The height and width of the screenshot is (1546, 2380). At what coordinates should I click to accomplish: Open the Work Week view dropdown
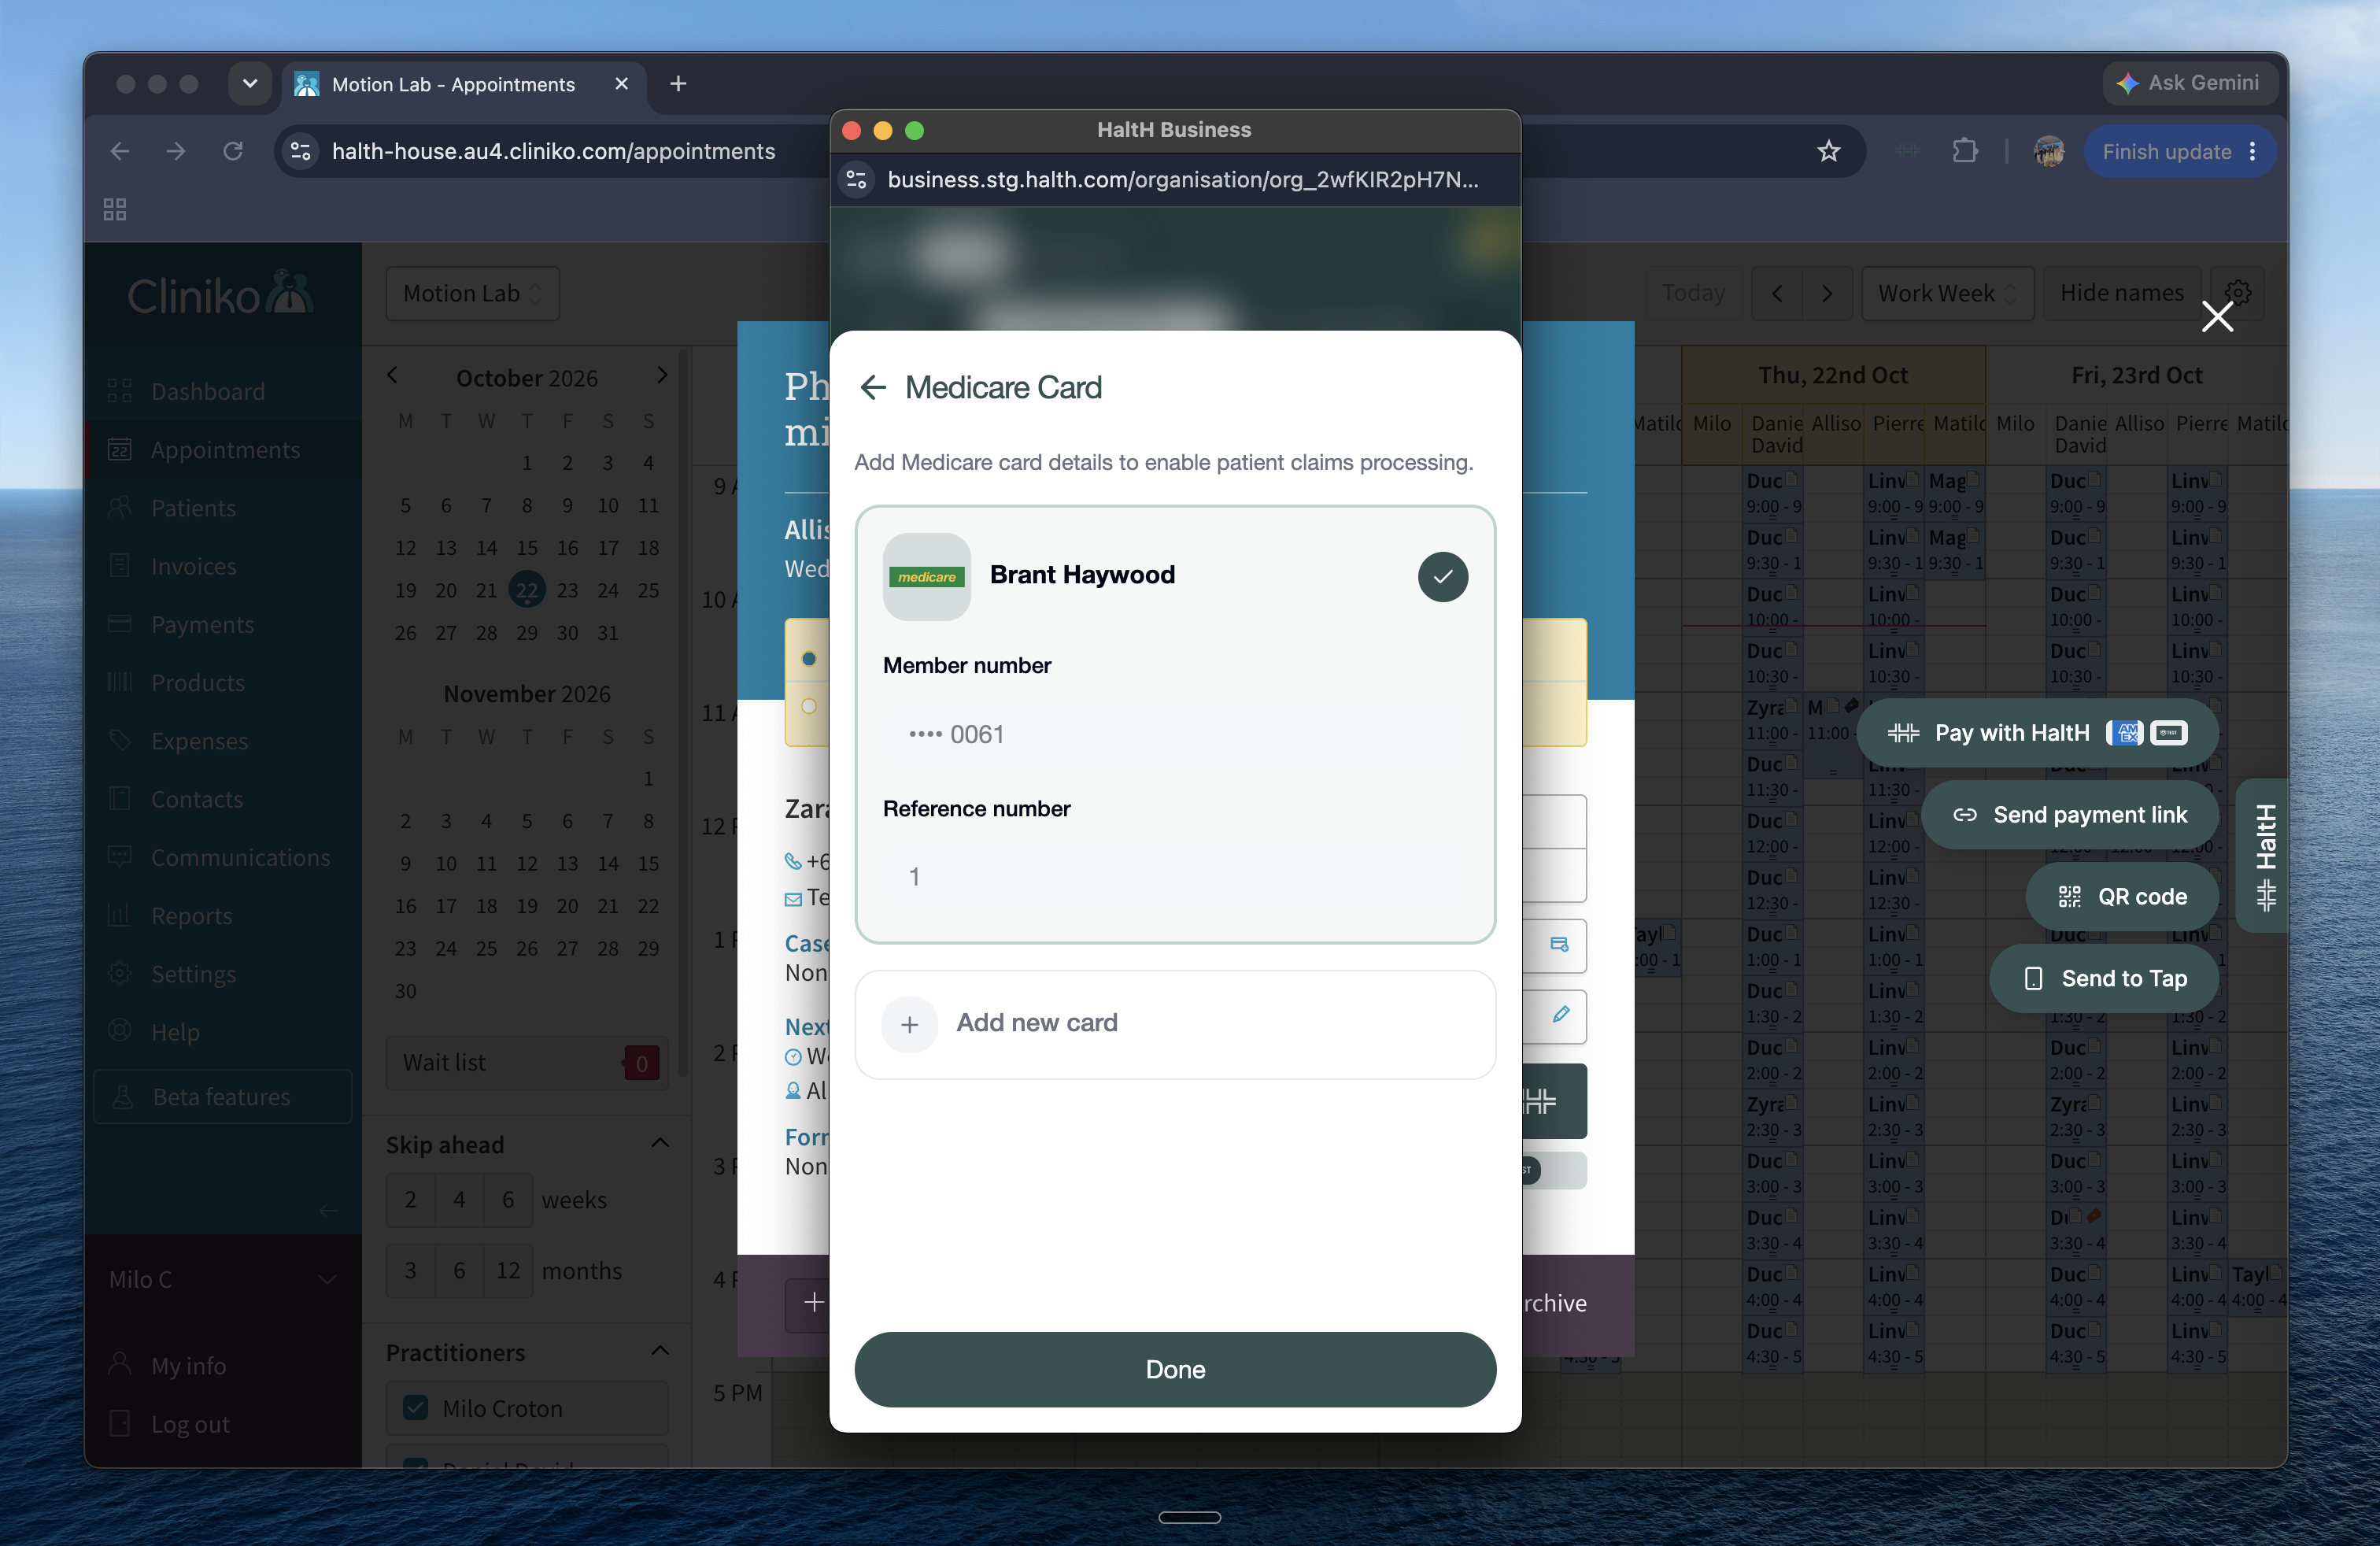point(1946,293)
